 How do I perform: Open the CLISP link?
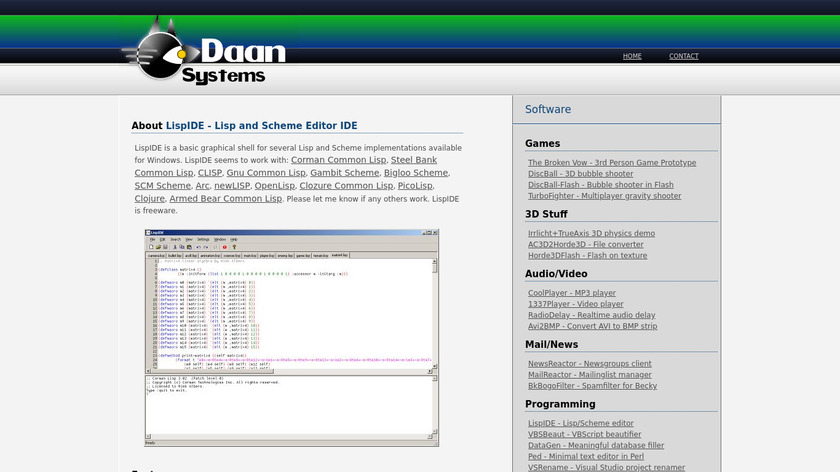[x=209, y=173]
